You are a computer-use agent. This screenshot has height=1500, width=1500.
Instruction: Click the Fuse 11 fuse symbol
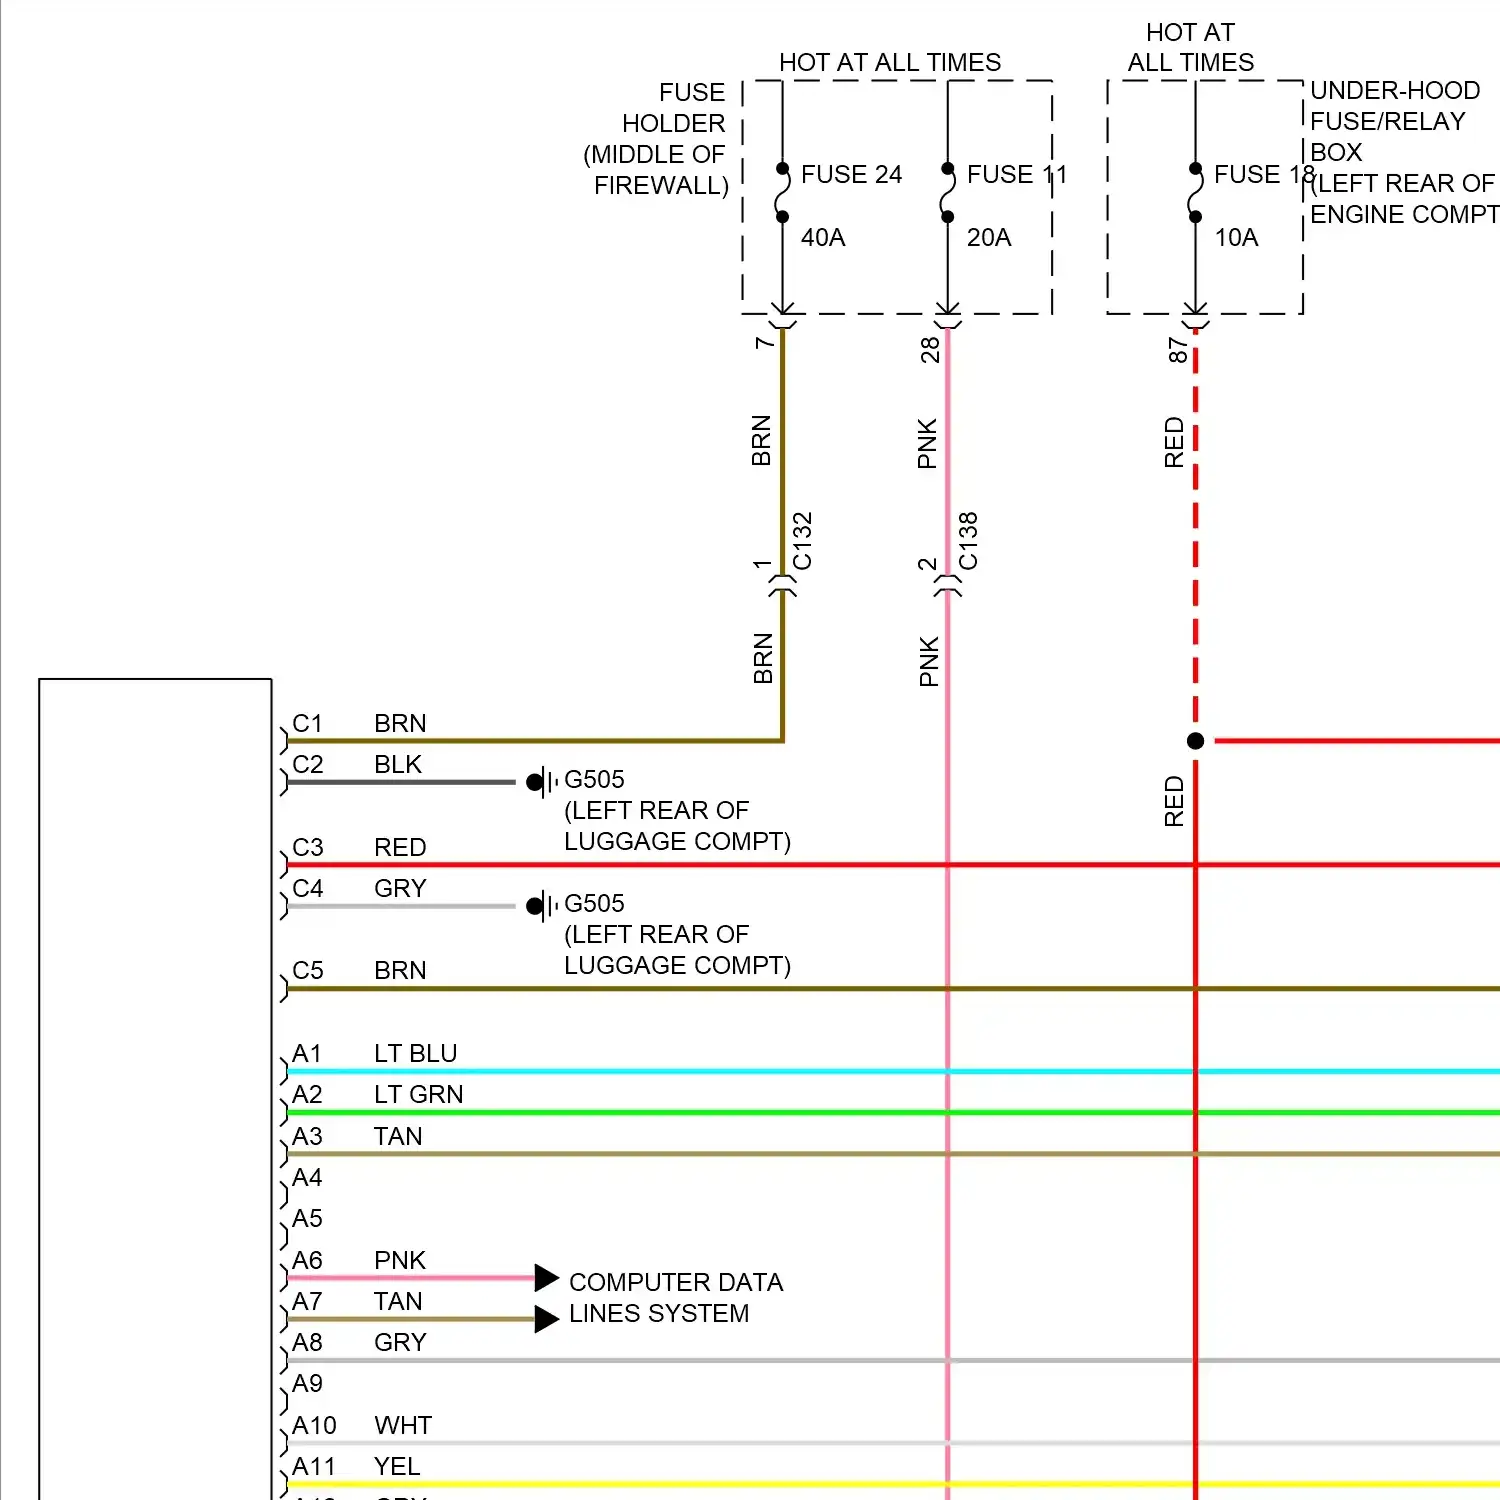(x=947, y=193)
